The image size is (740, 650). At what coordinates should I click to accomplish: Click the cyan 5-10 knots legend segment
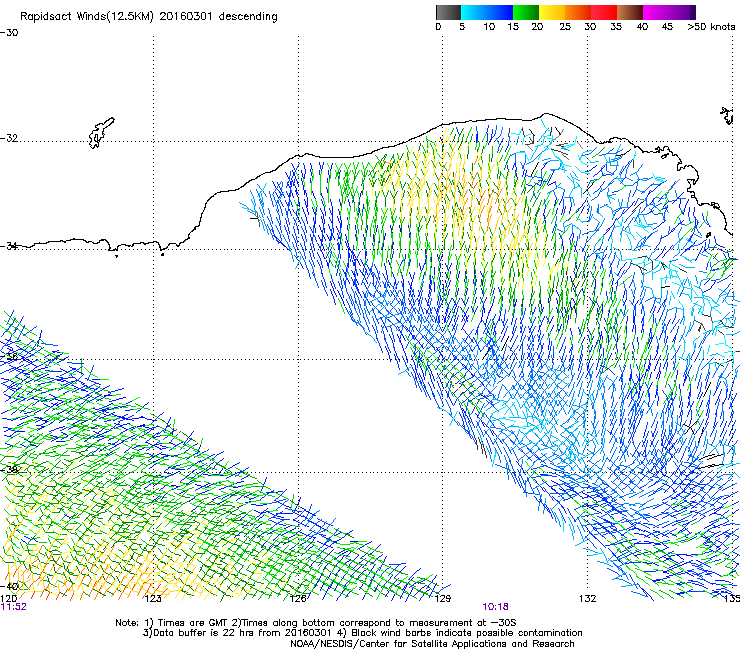point(473,12)
